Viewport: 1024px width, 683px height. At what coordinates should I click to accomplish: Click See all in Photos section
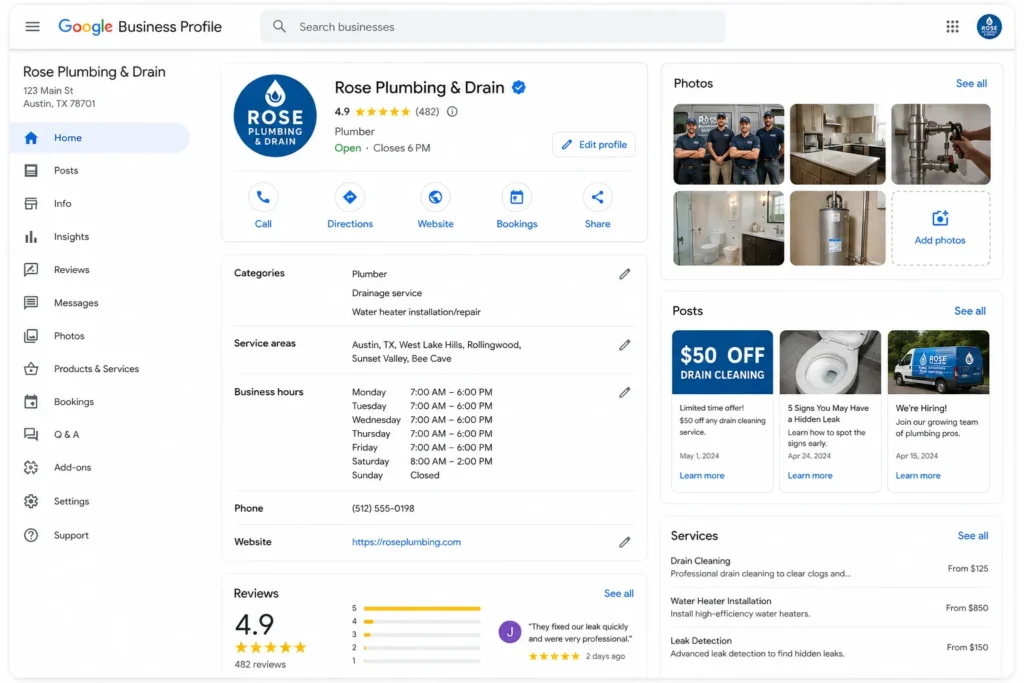971,84
